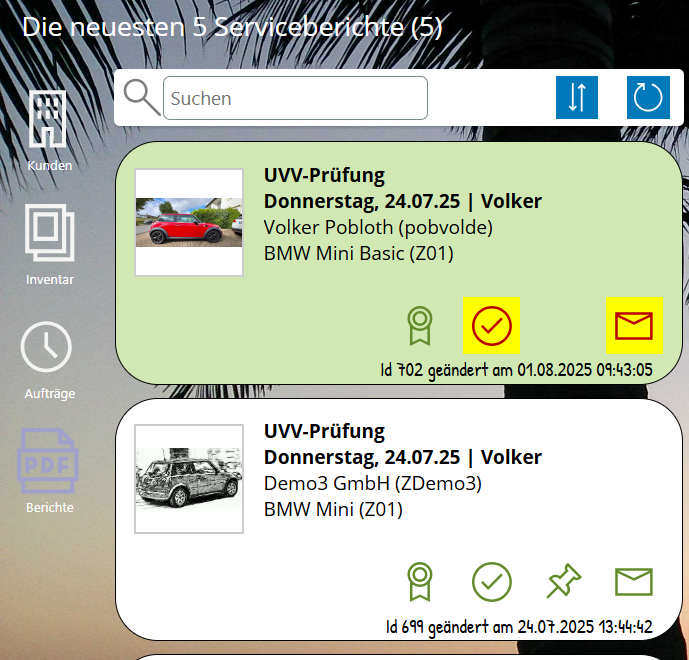Viewport: 689px width, 660px height.
Task: Select 'BMW Mini (Z01)' text
Action: coord(333,510)
